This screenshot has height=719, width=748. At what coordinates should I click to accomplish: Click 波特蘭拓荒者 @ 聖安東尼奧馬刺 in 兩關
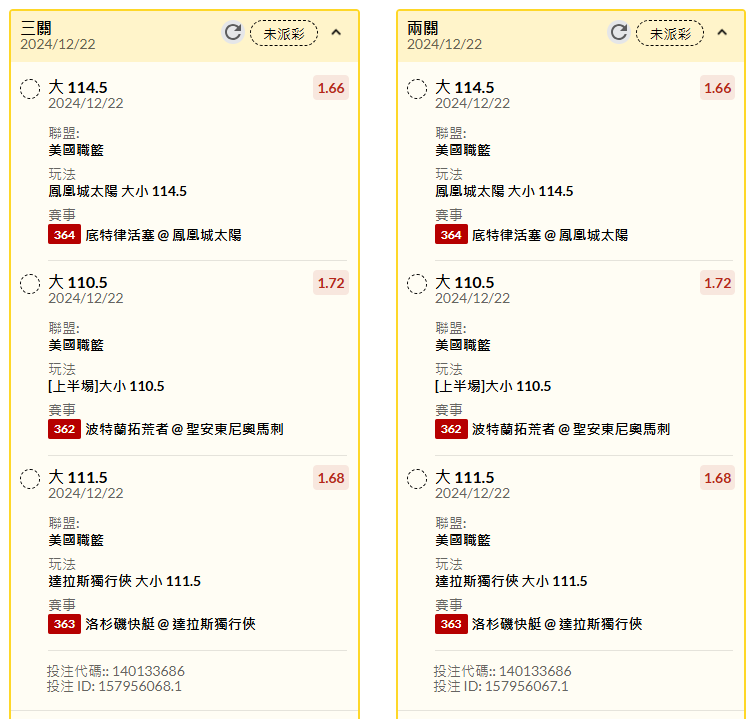pyautogui.click(x=571, y=429)
